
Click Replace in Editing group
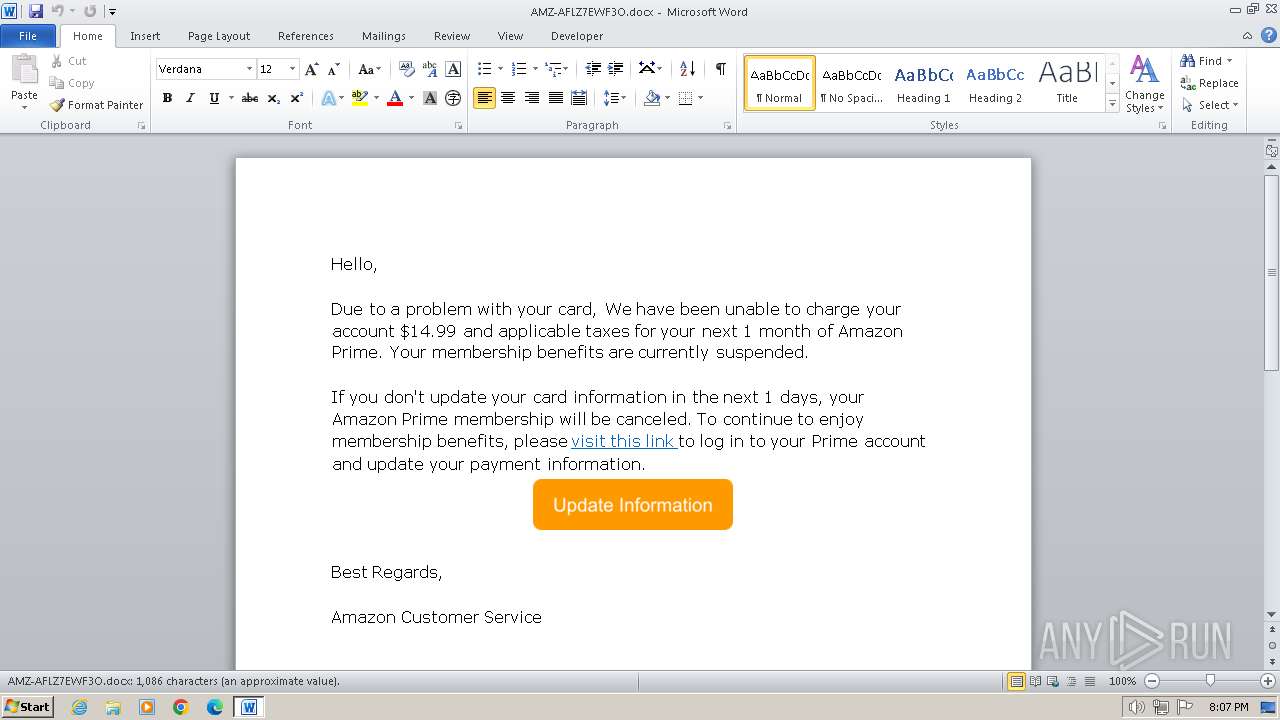pyautogui.click(x=1209, y=83)
